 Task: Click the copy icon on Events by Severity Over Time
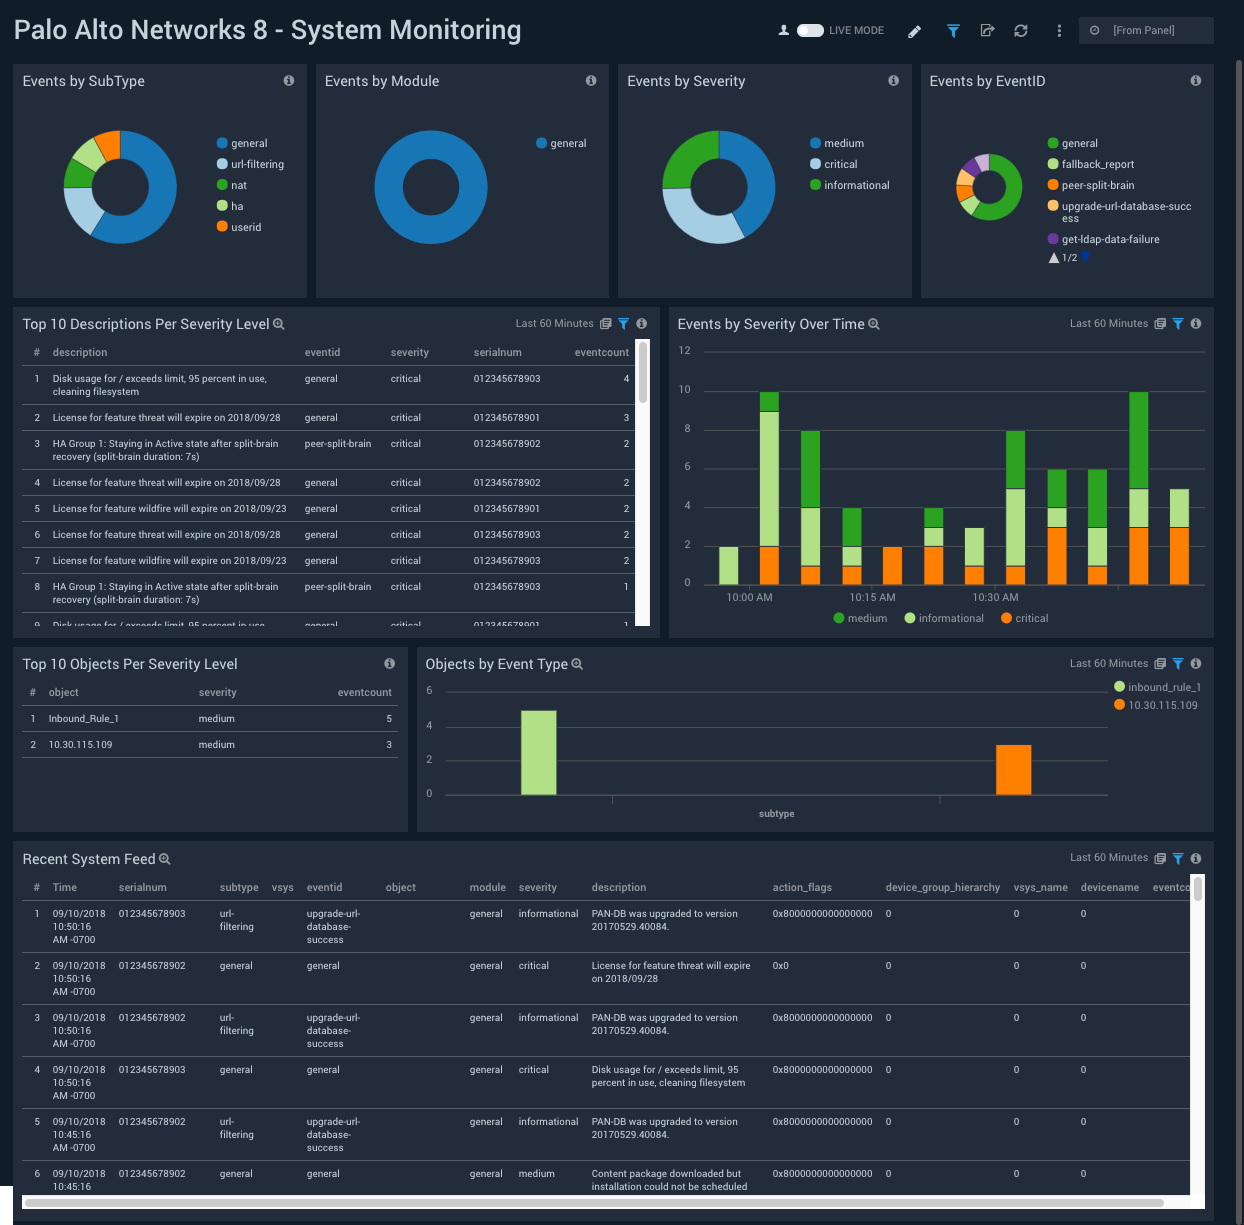1159,323
